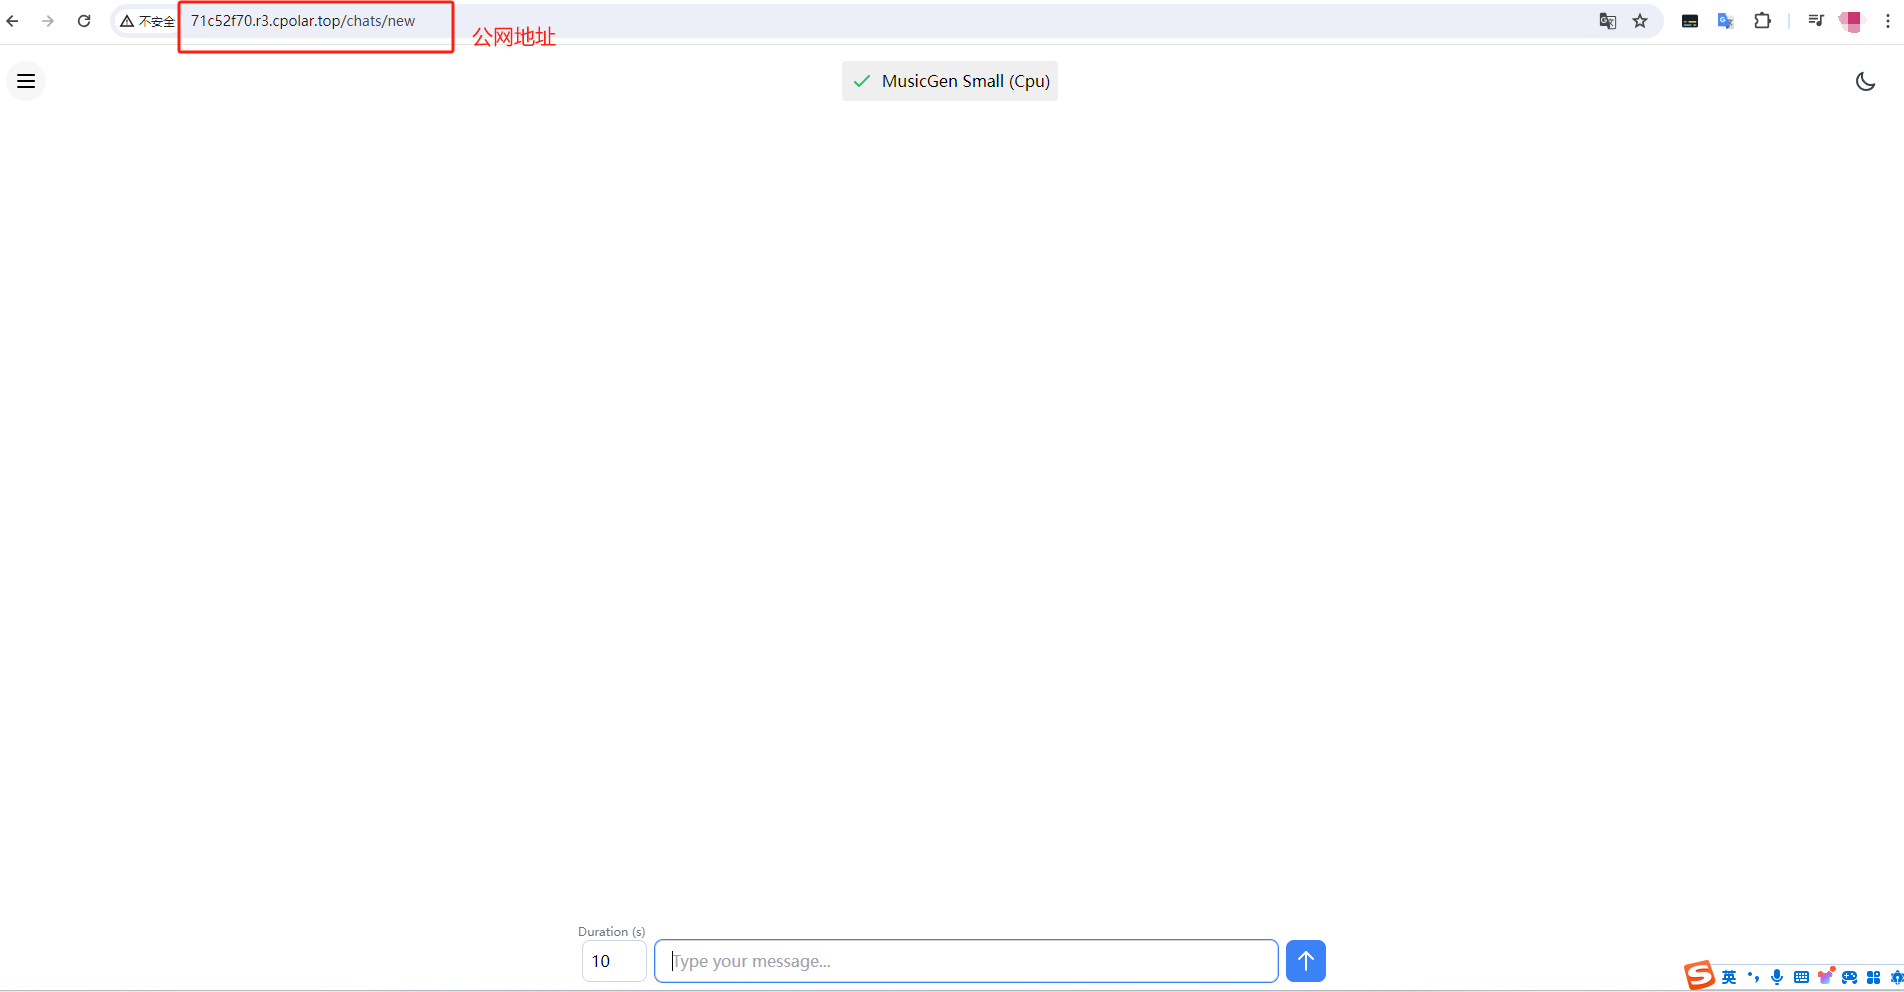Click the Sogou input method S logo
The width and height of the screenshot is (1904, 992).
click(x=1699, y=975)
